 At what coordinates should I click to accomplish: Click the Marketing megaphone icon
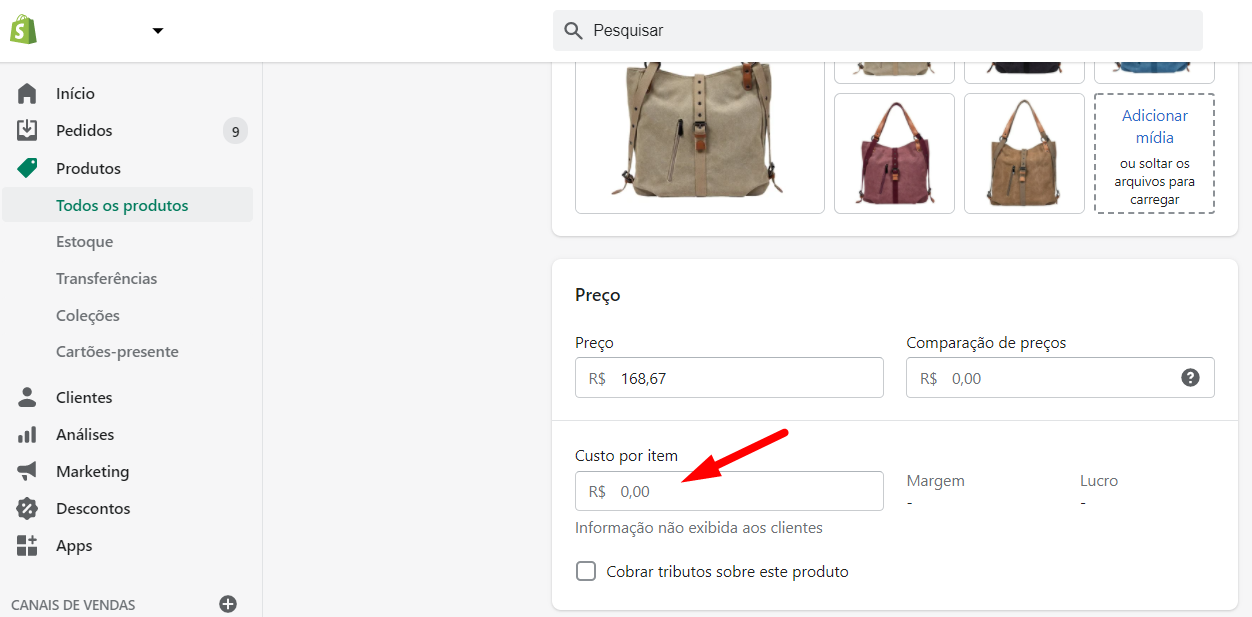pos(27,471)
